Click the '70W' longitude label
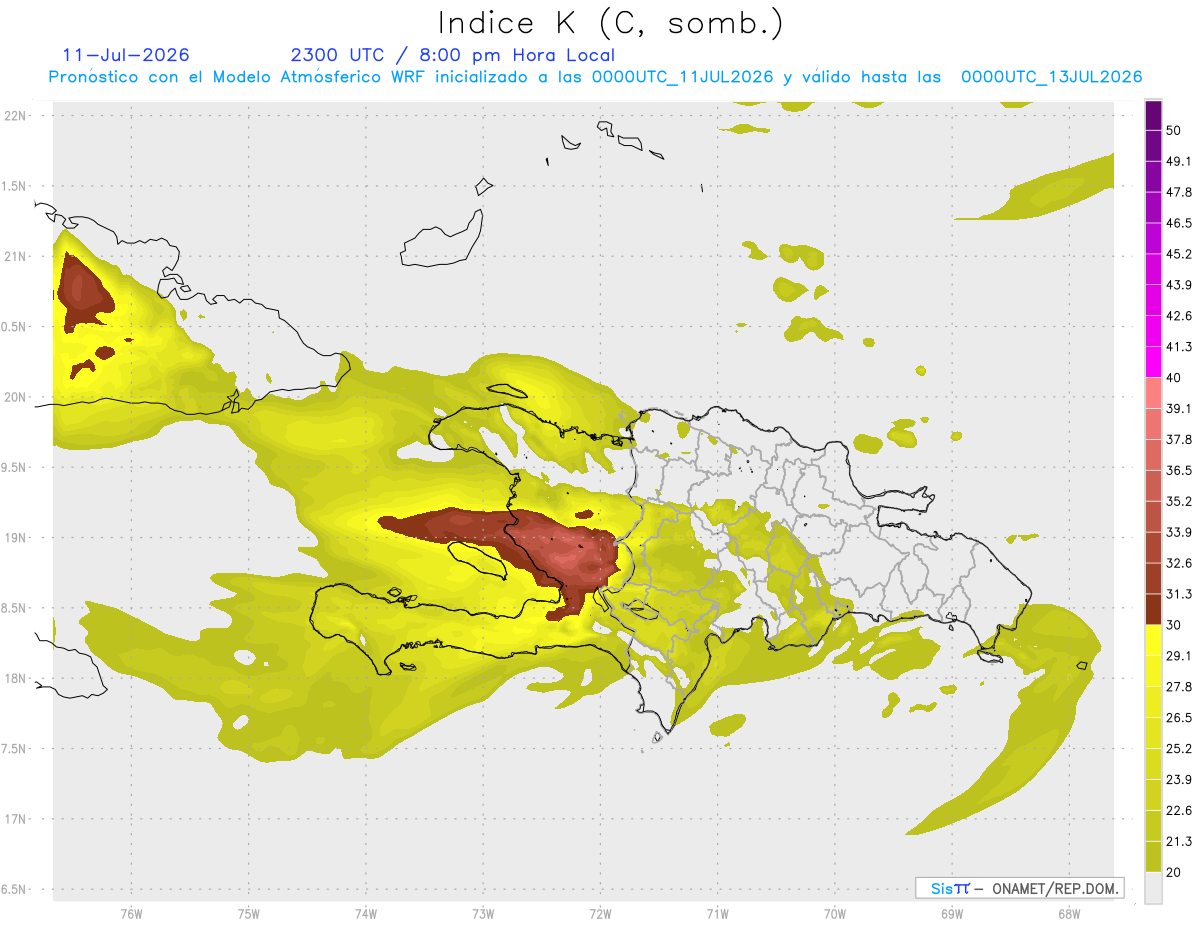Image resolution: width=1200 pixels, height=927 pixels. 835,914
